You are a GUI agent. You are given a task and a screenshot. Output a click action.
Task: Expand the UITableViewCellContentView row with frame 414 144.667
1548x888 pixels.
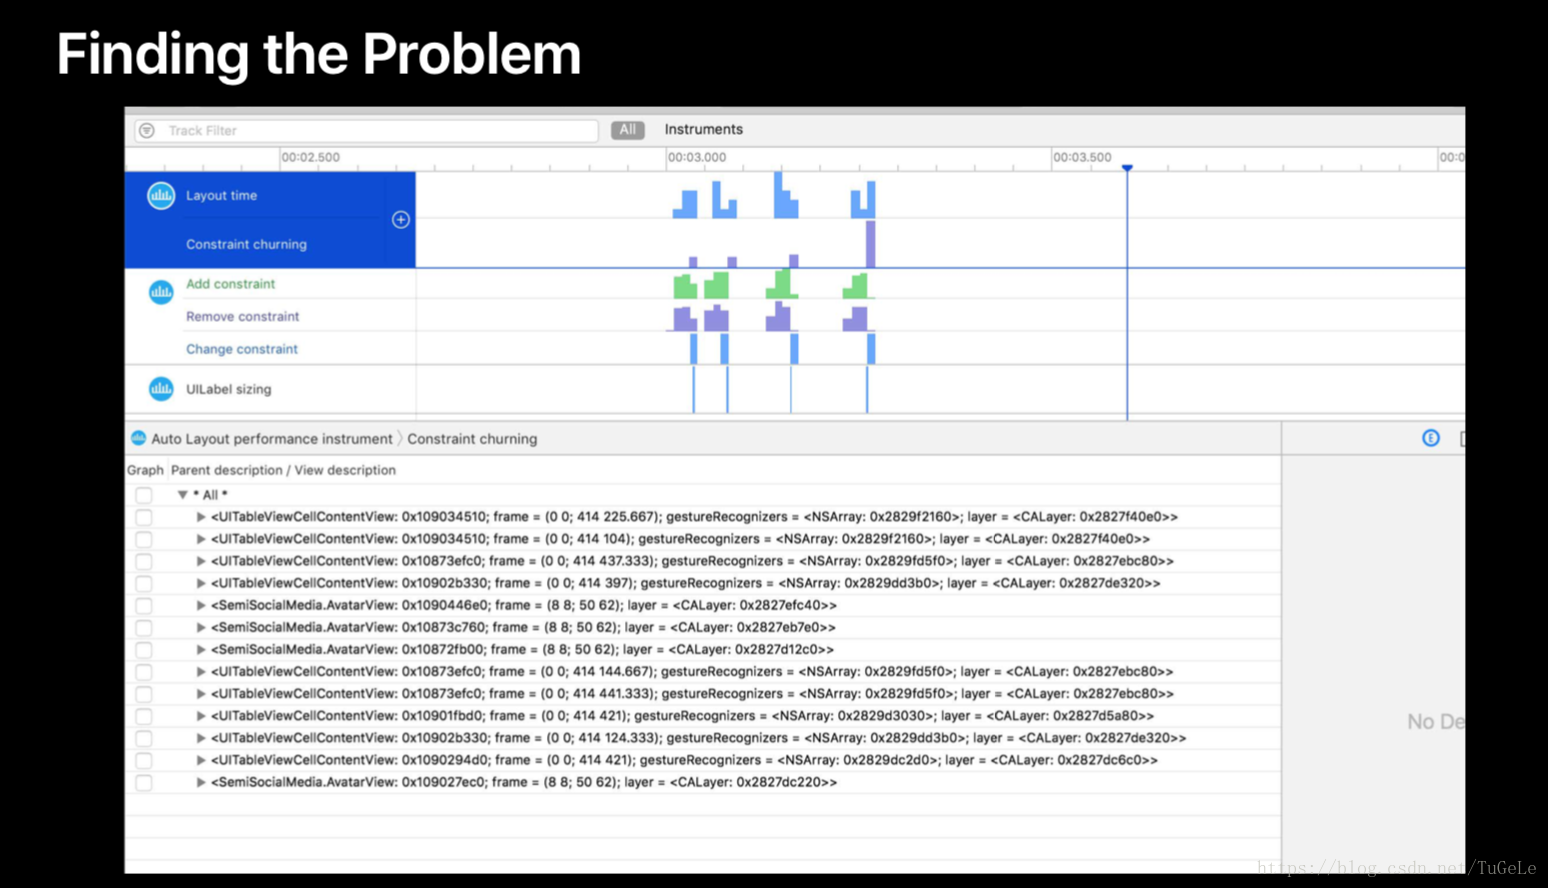click(x=201, y=672)
